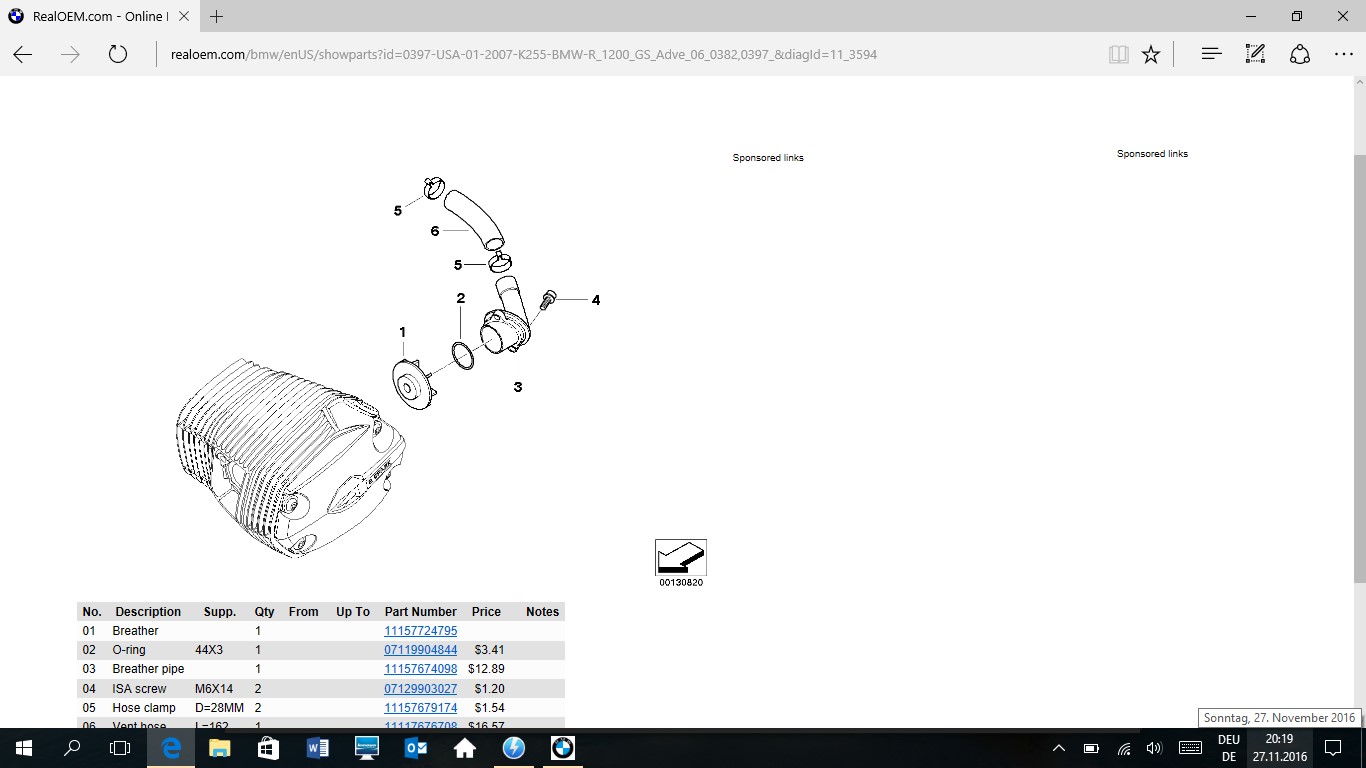Click the monitor app on taskbar

pyautogui.click(x=367, y=748)
